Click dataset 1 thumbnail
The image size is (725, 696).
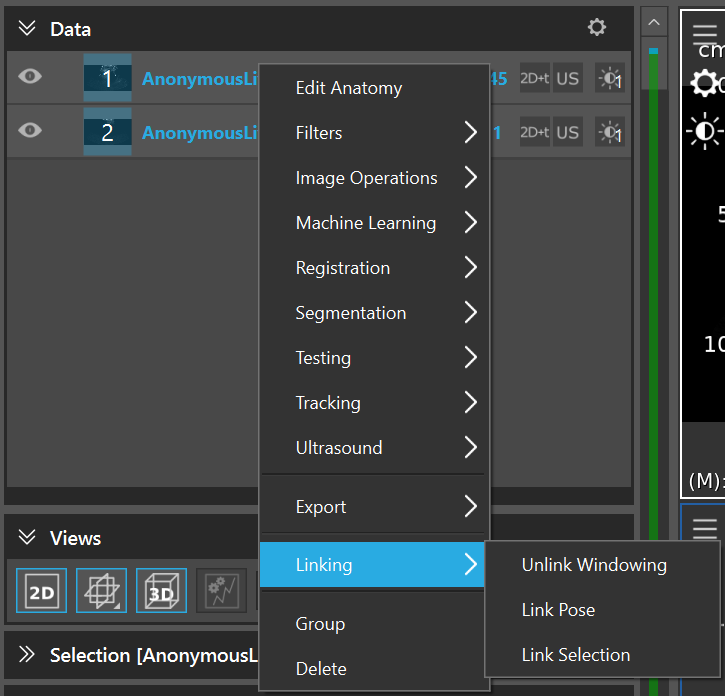point(107,78)
